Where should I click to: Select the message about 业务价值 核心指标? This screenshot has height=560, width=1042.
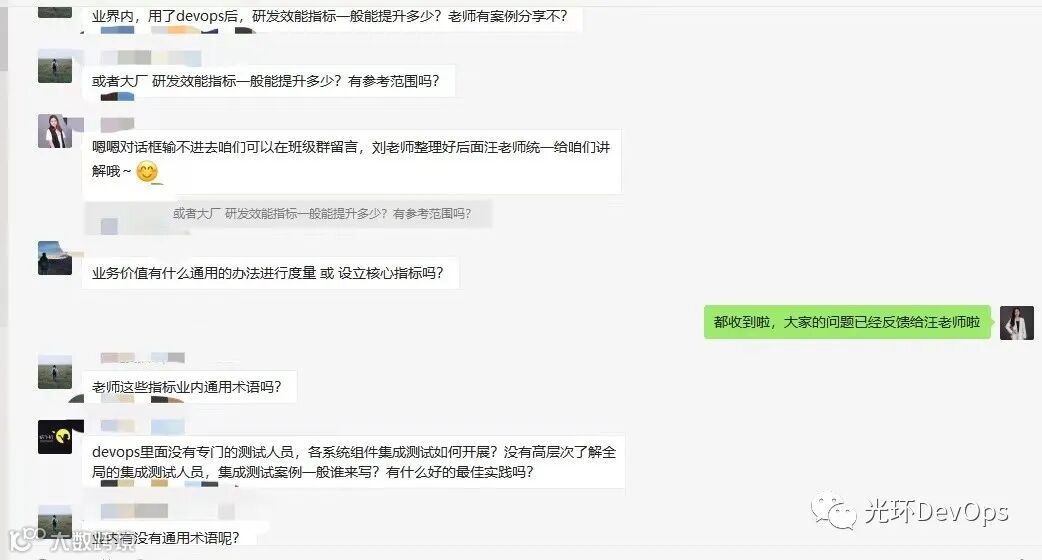point(270,273)
